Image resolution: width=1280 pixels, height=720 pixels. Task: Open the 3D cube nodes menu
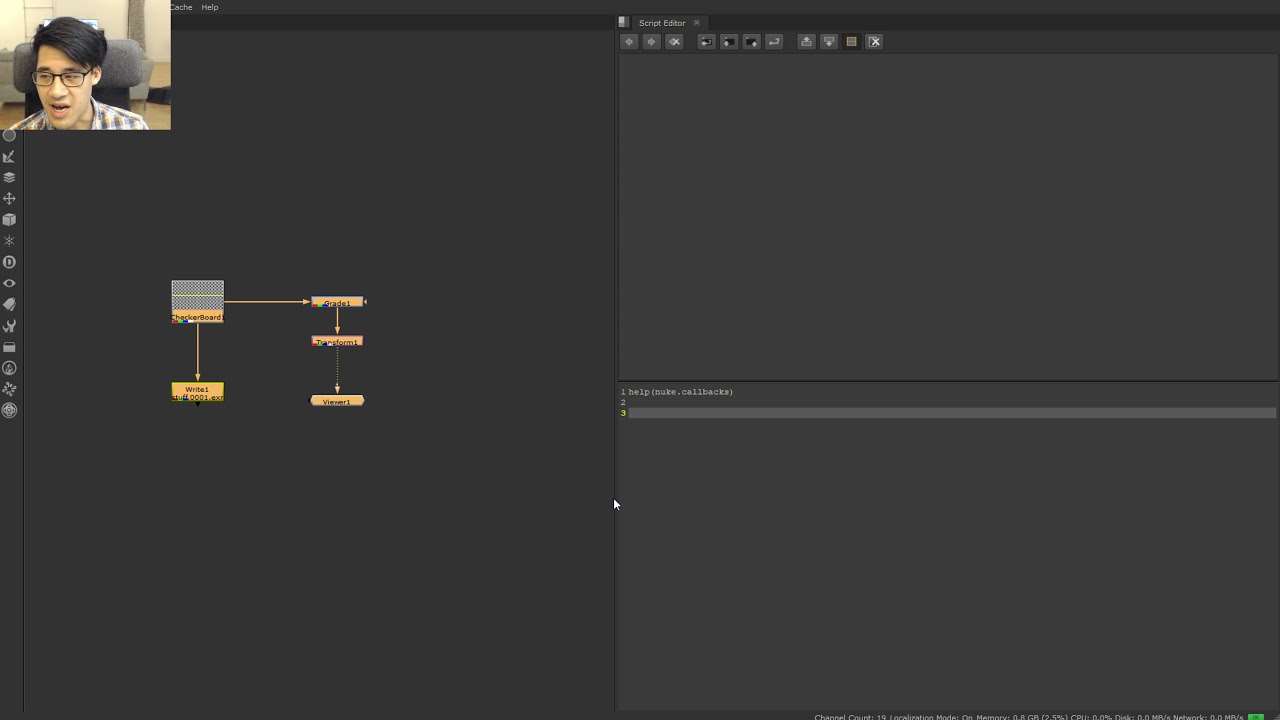click(x=9, y=219)
